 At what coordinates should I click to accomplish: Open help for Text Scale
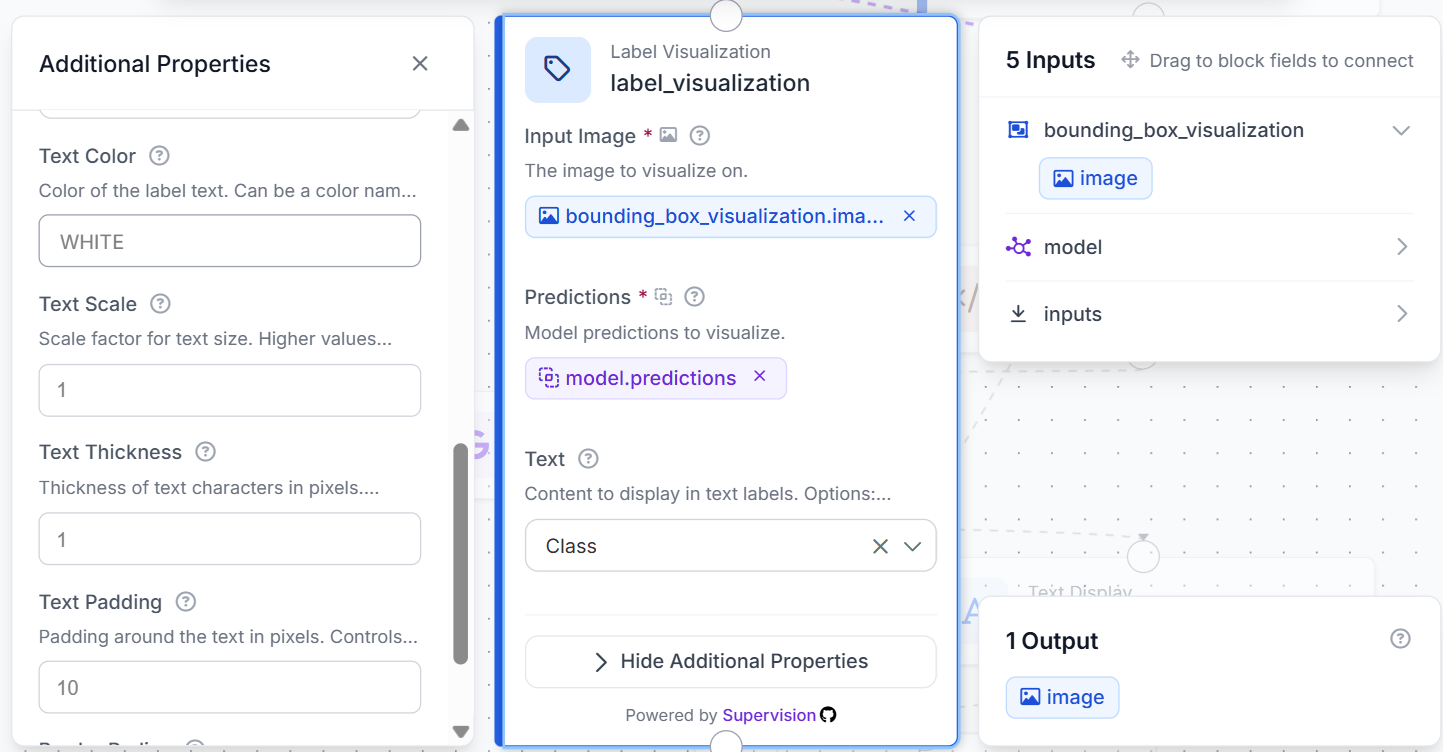[160, 304]
